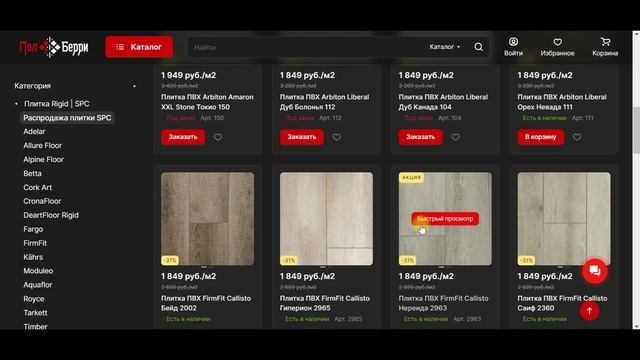Click the ПолБерри logo
This screenshot has height=360, width=640.
pos(53,47)
